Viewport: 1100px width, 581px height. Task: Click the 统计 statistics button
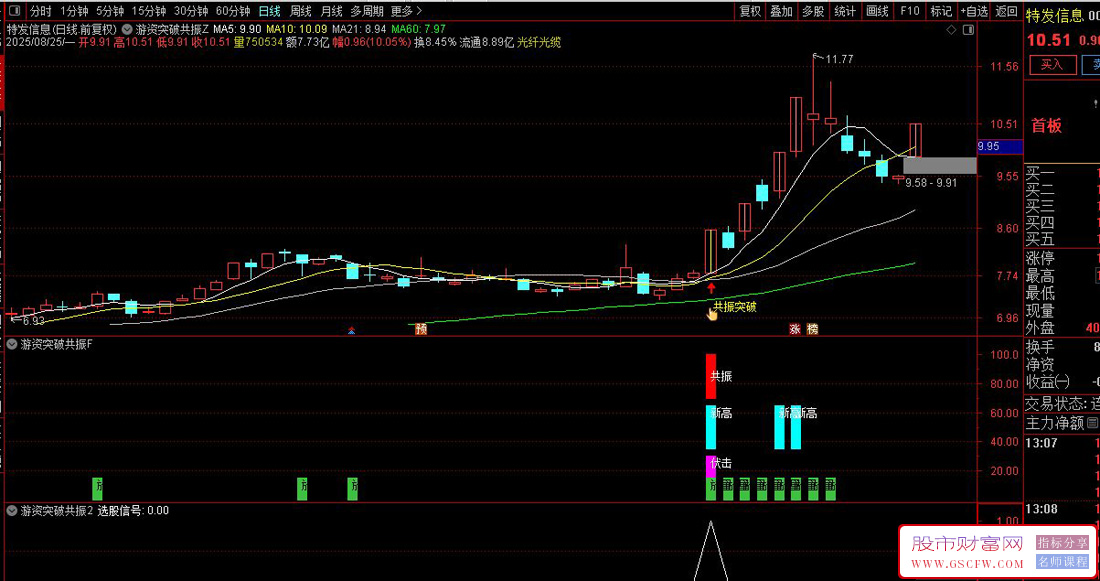tap(845, 11)
